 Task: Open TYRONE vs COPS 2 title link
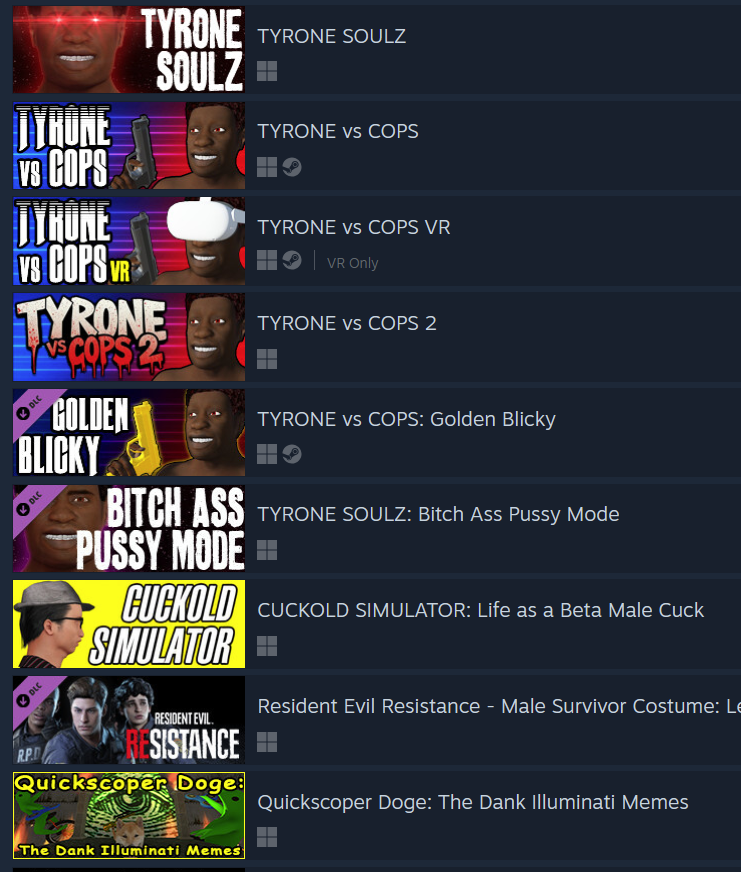[347, 323]
